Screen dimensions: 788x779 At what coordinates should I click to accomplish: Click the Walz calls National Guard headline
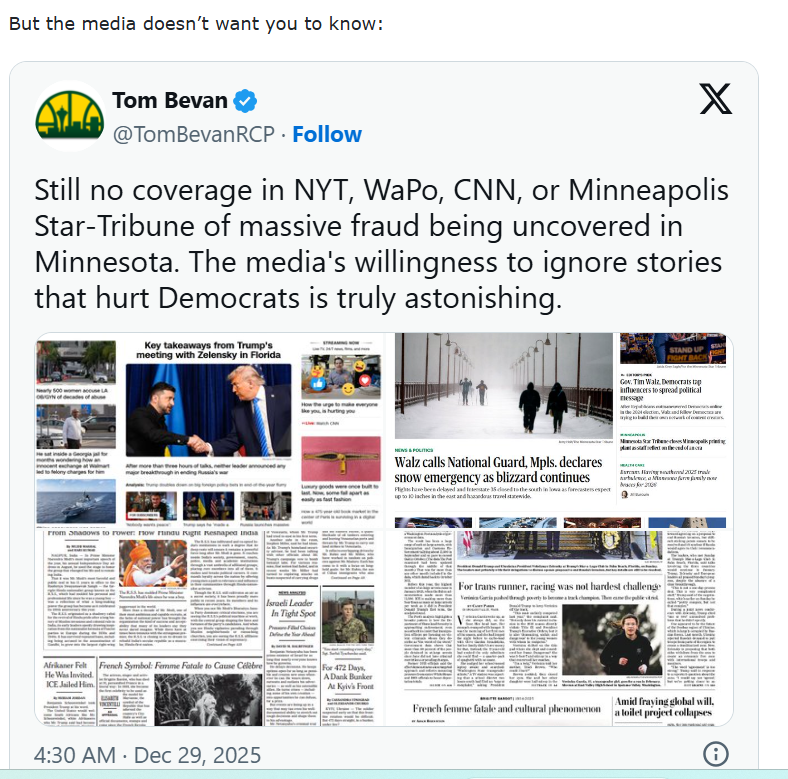(x=498, y=469)
